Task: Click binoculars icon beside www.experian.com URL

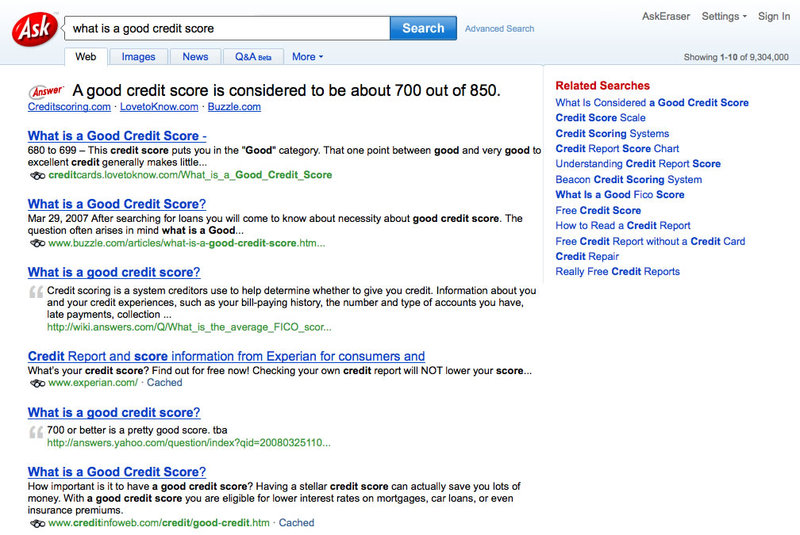Action: 37,383
